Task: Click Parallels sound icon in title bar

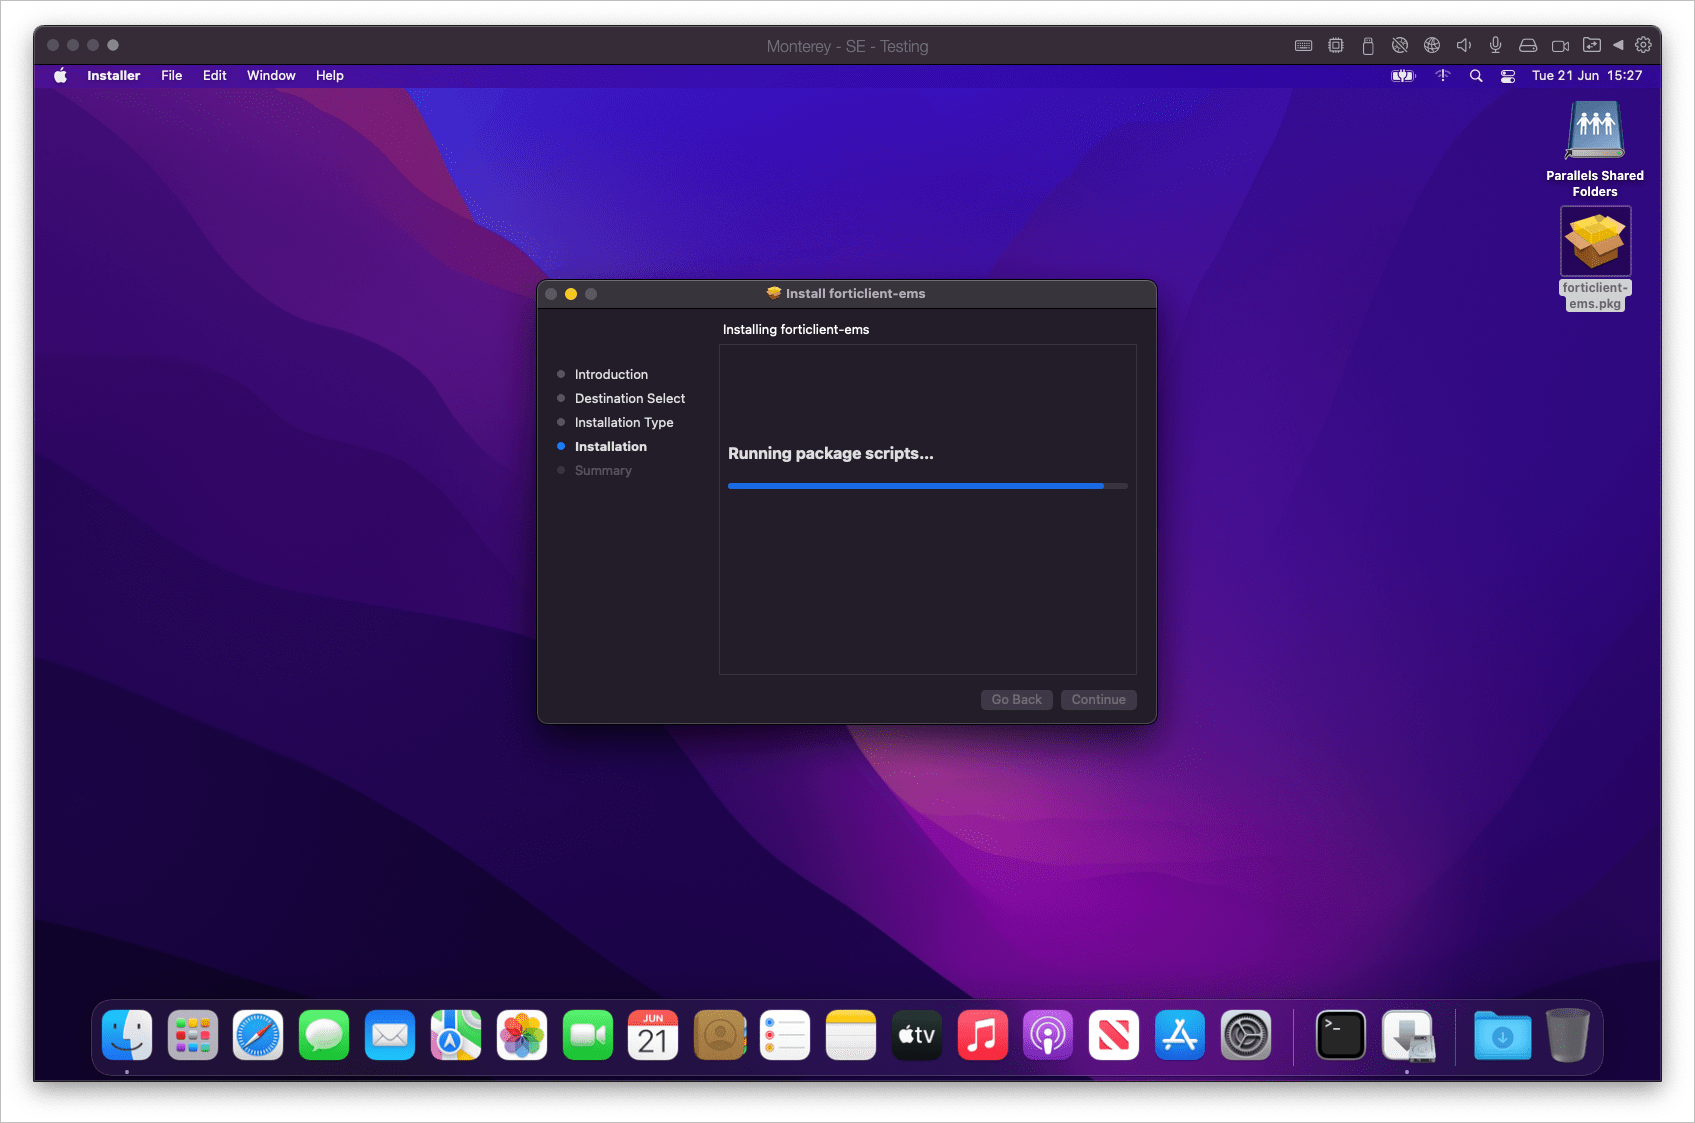Action: coord(1464,45)
